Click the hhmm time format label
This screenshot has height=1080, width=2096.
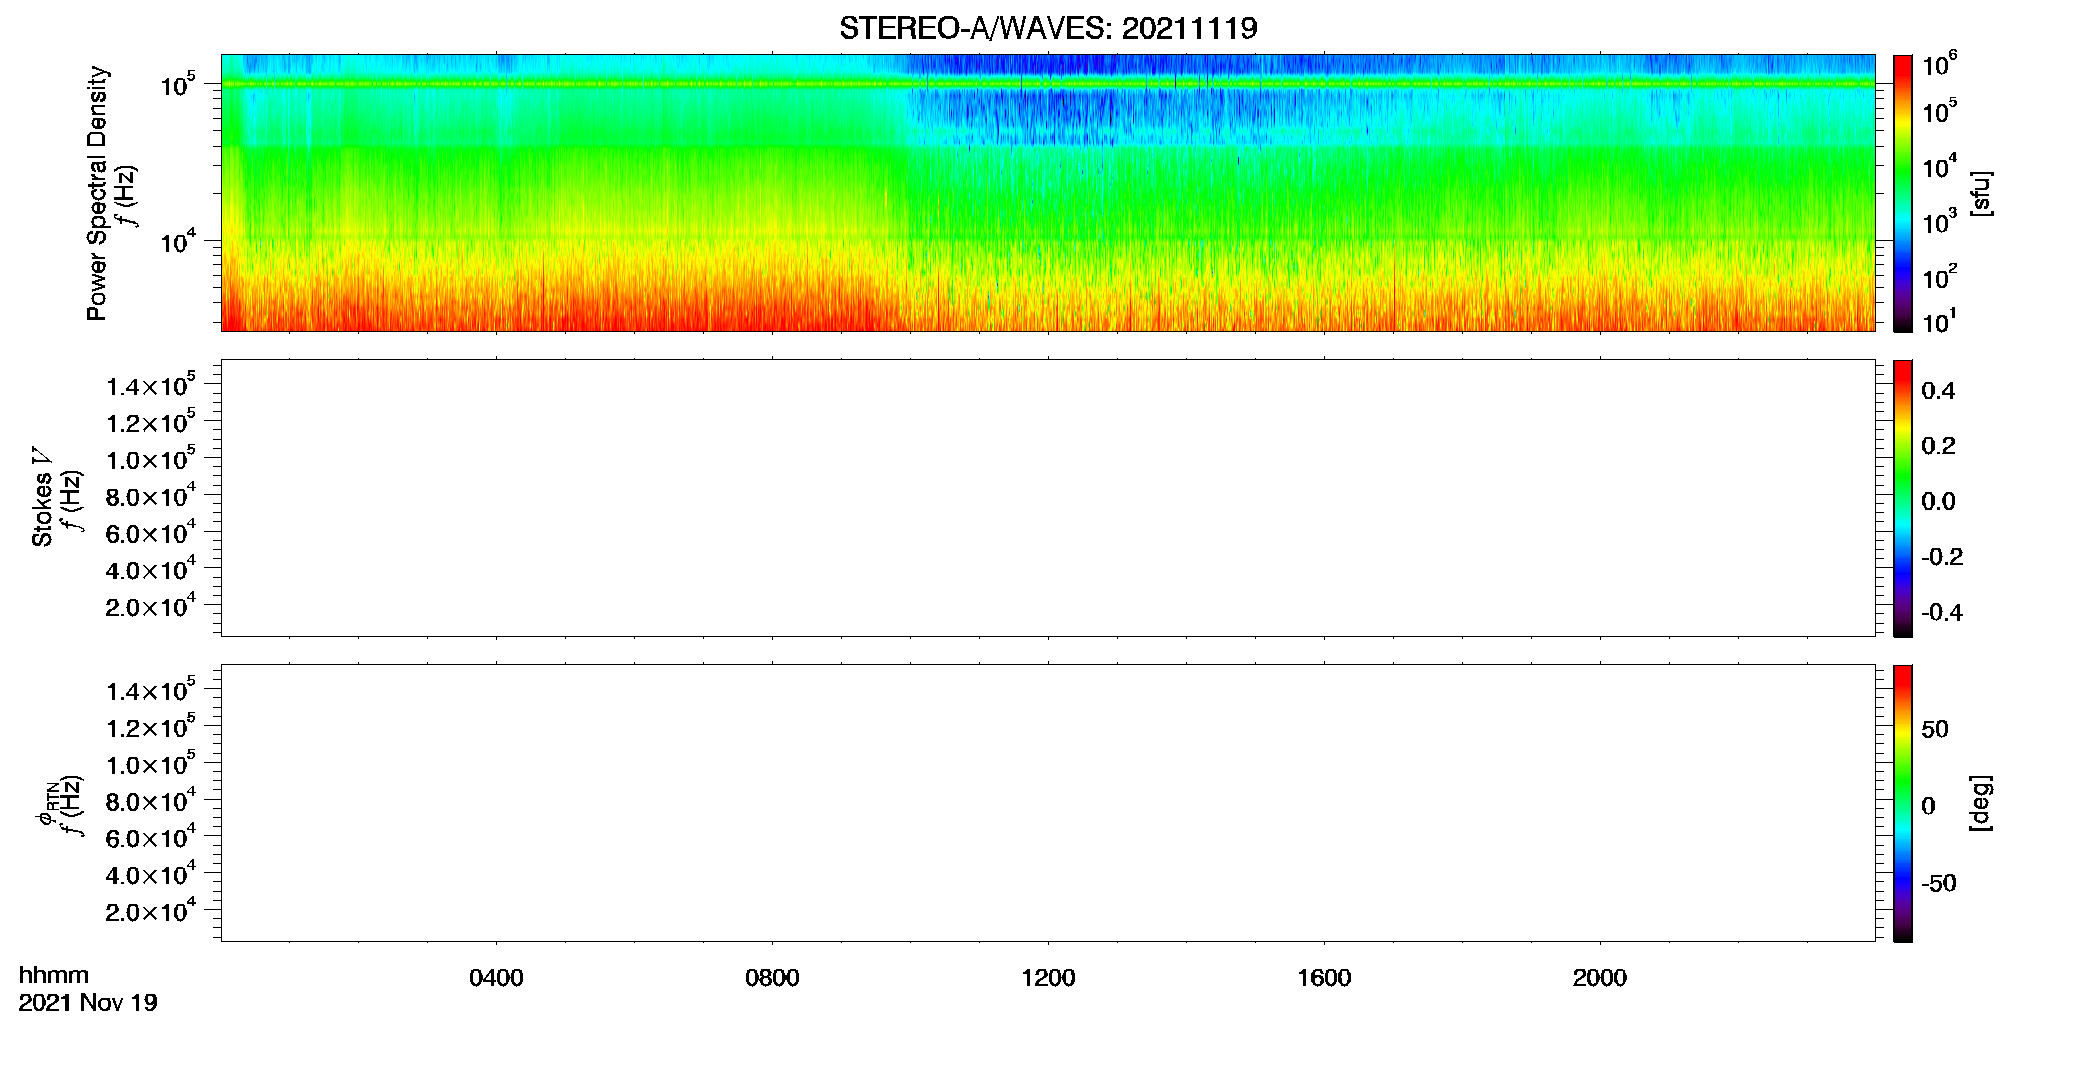54,975
